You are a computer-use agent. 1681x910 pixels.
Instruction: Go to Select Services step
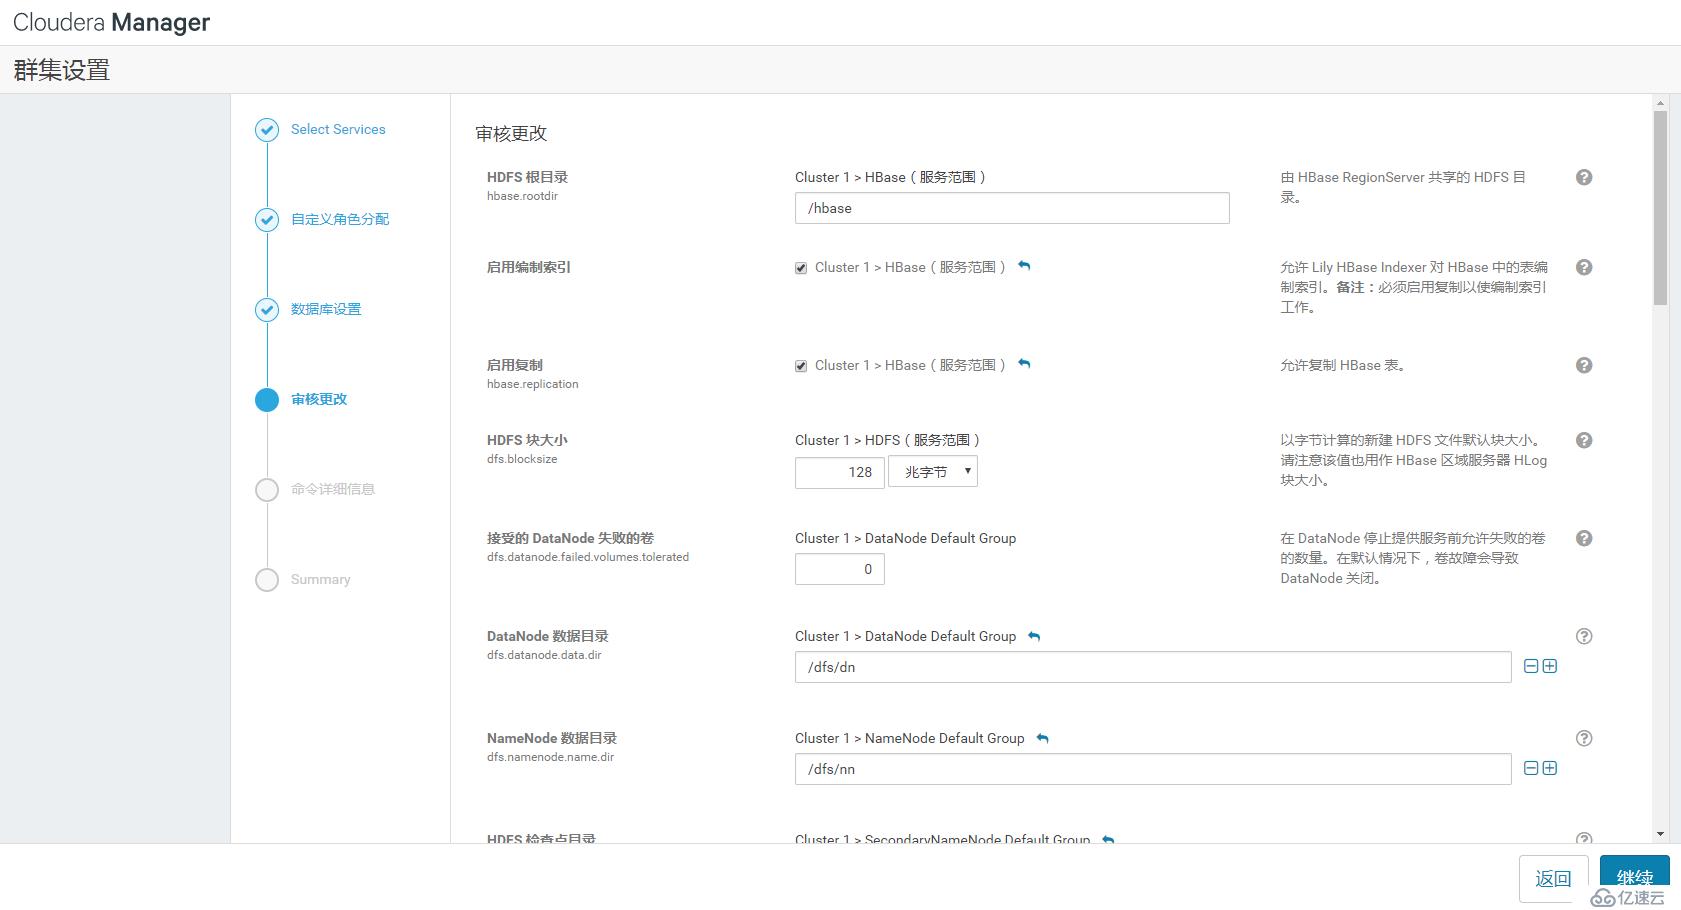click(x=338, y=129)
